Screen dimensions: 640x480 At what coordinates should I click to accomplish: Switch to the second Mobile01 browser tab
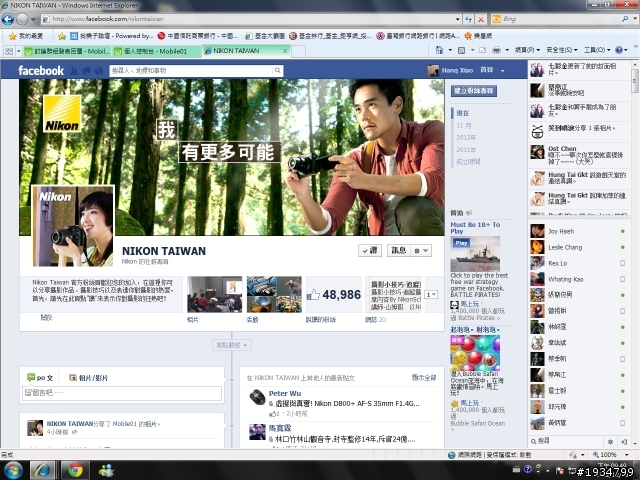click(157, 51)
